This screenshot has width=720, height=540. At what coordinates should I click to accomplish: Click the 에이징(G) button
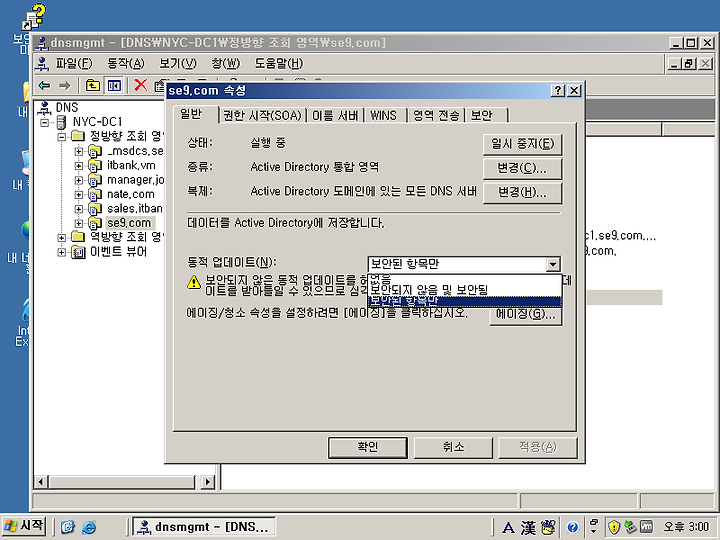click(x=526, y=315)
